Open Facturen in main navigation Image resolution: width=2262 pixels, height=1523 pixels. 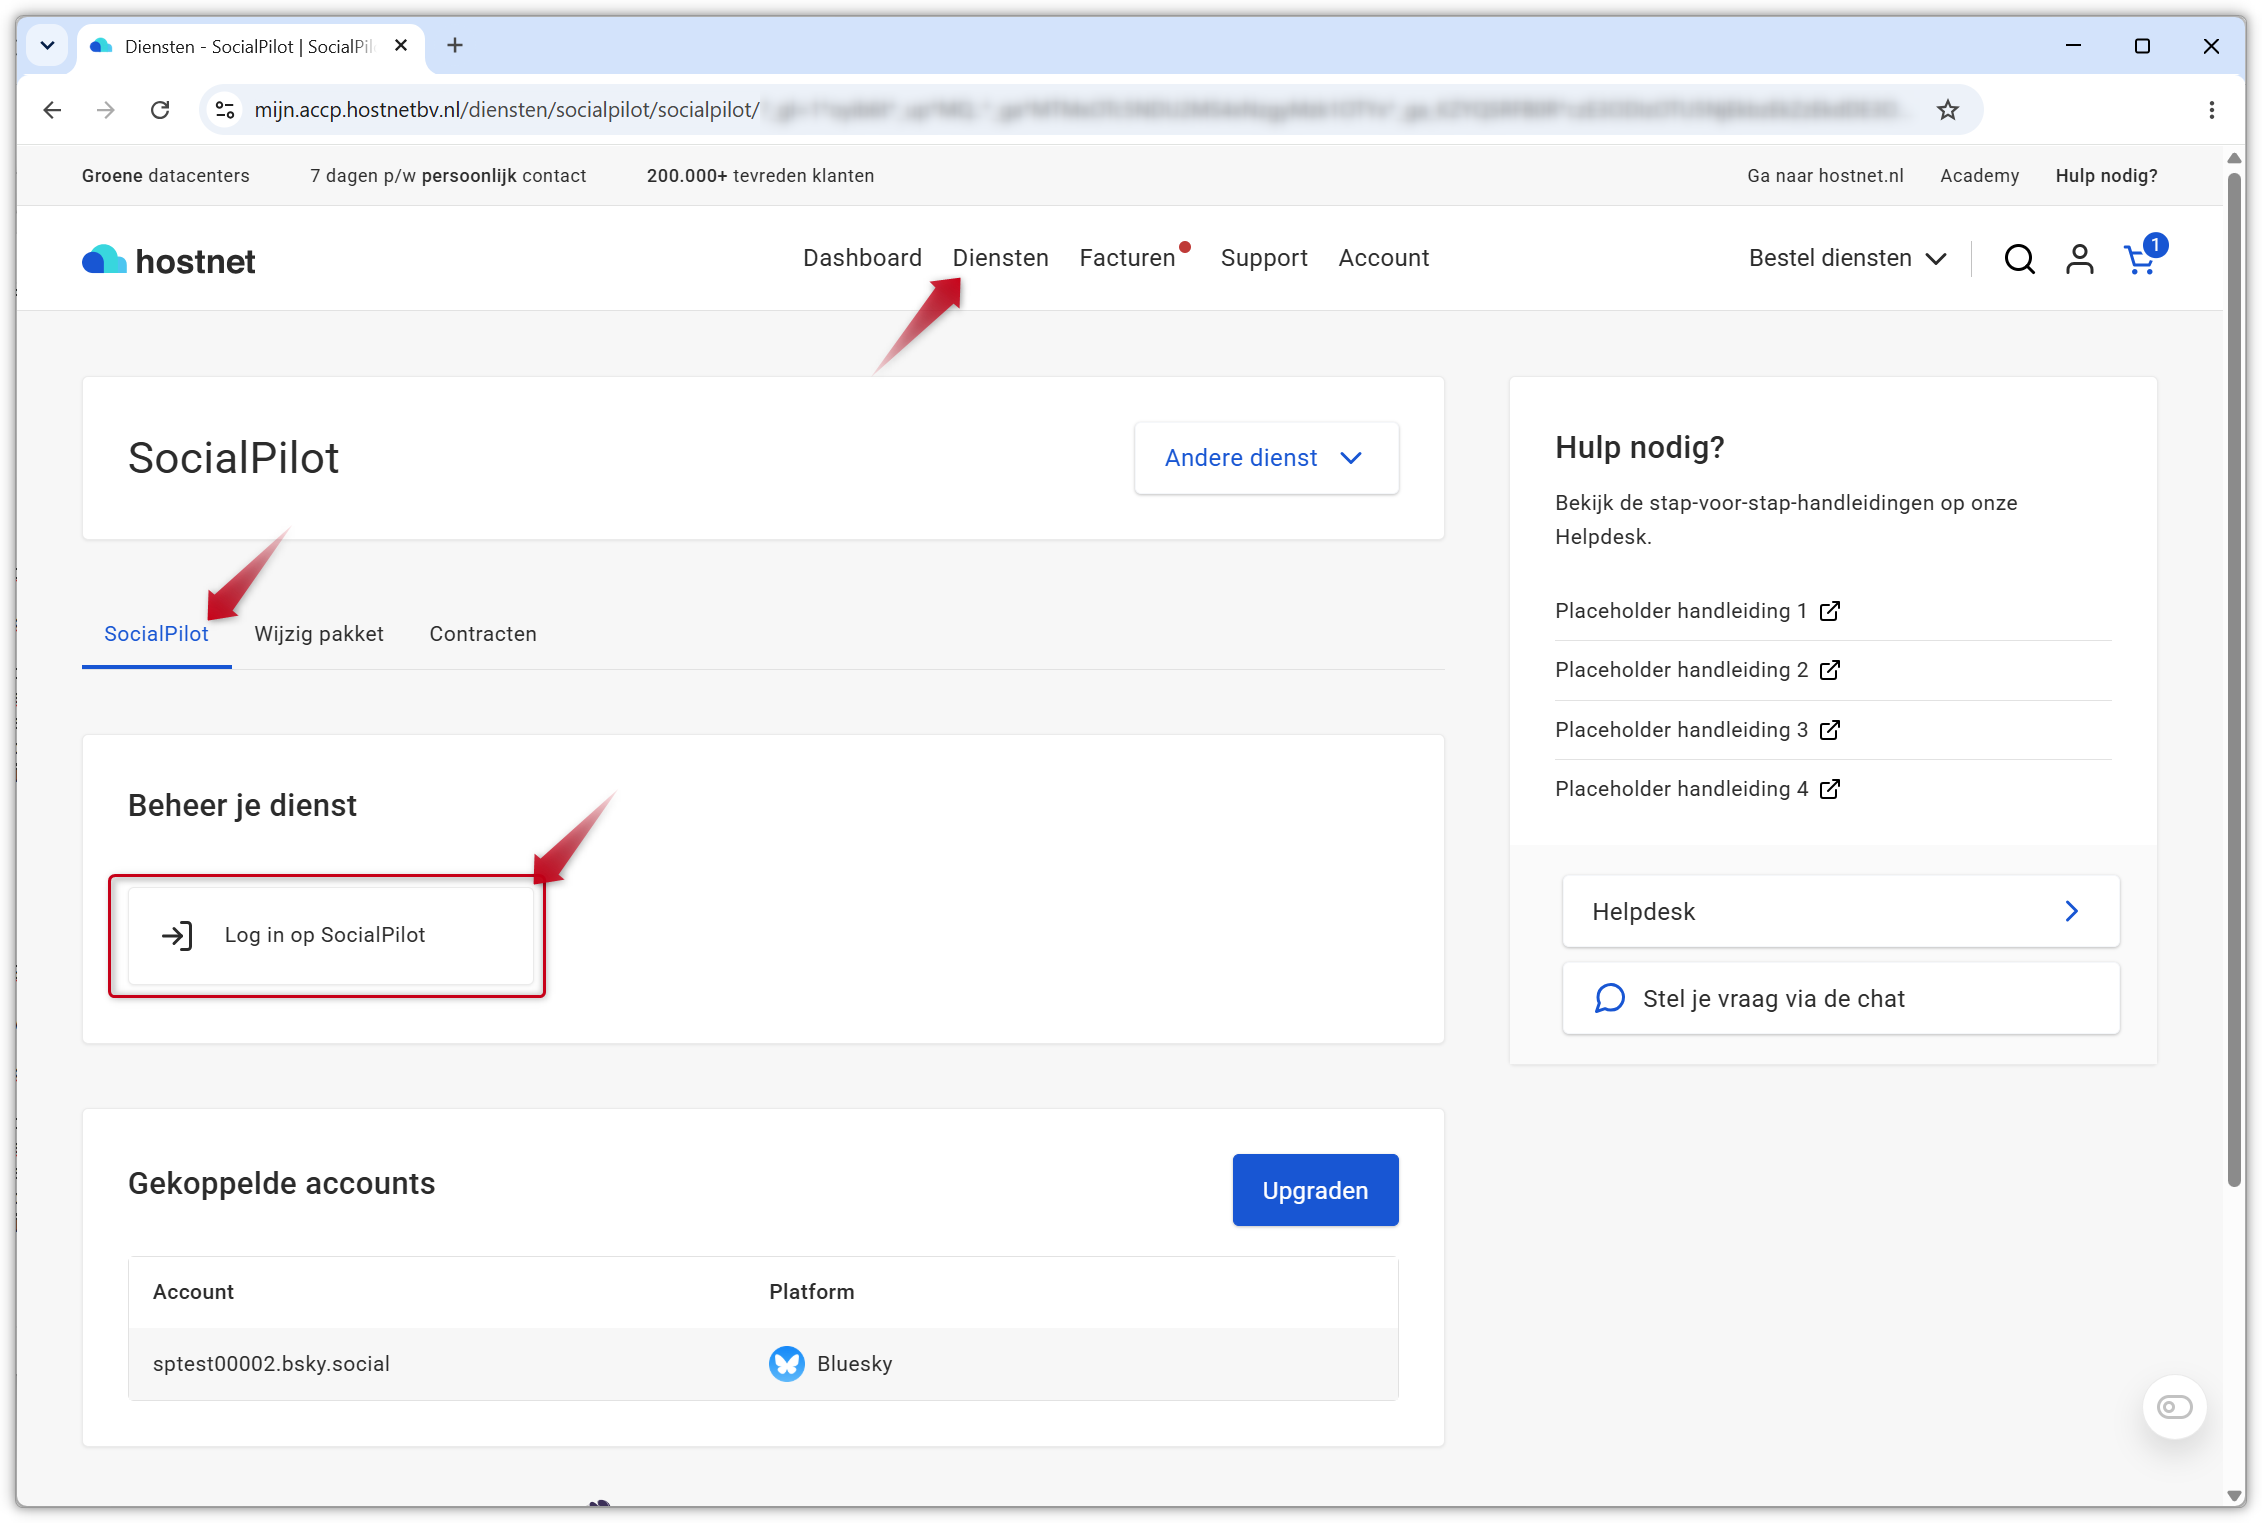1127,258
